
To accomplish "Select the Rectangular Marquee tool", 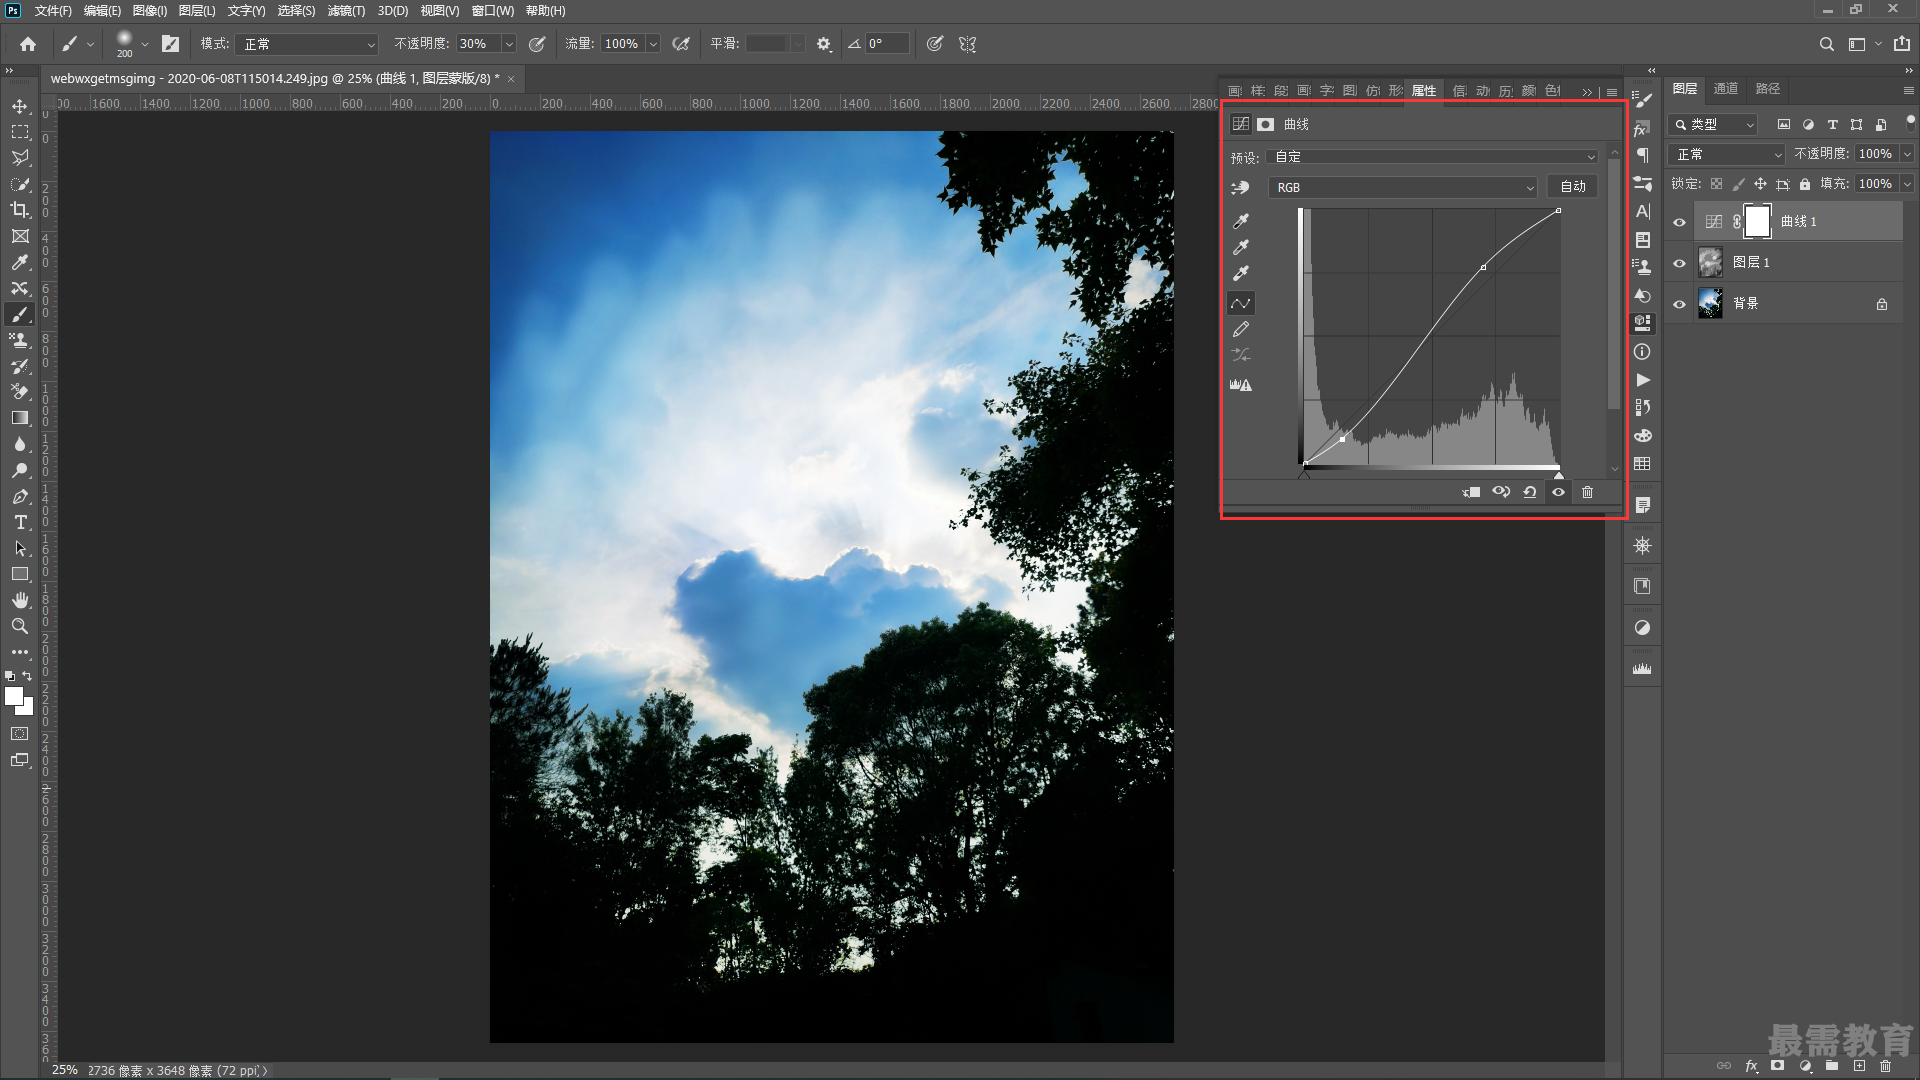I will click(x=20, y=132).
